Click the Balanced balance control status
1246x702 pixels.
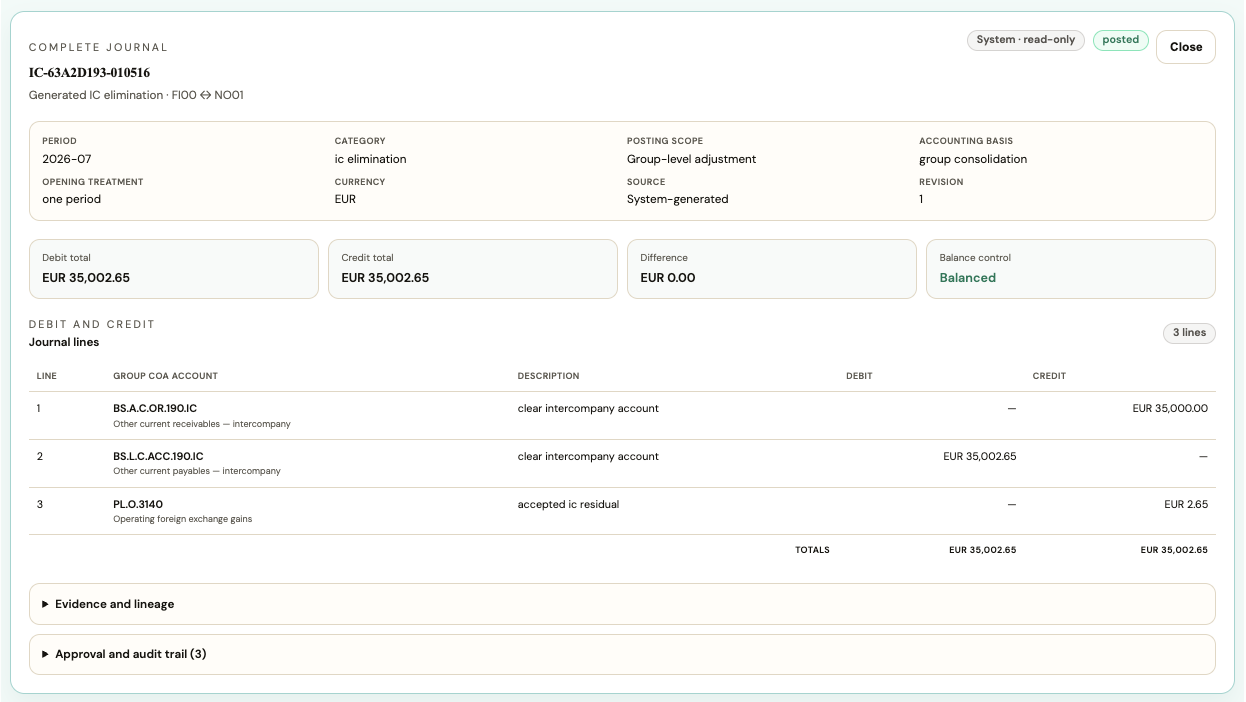tap(967, 278)
